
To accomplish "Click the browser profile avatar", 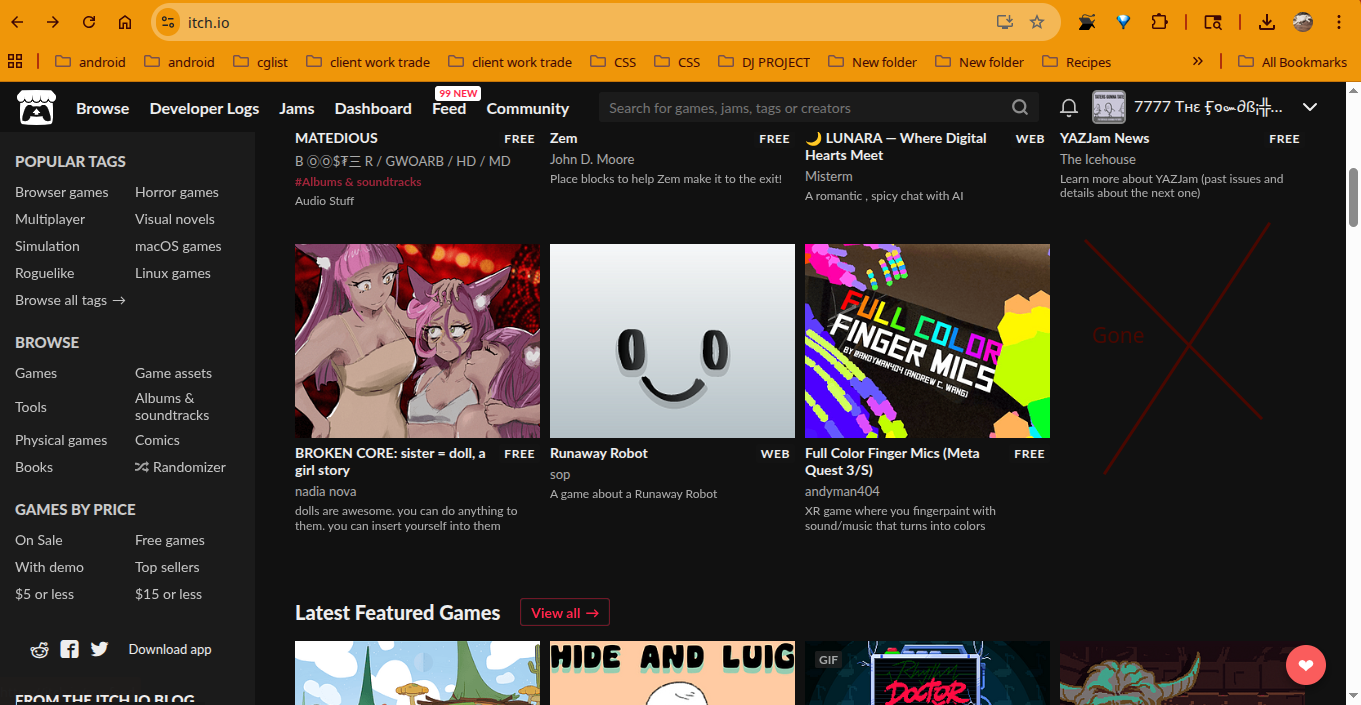I will tap(1302, 22).
